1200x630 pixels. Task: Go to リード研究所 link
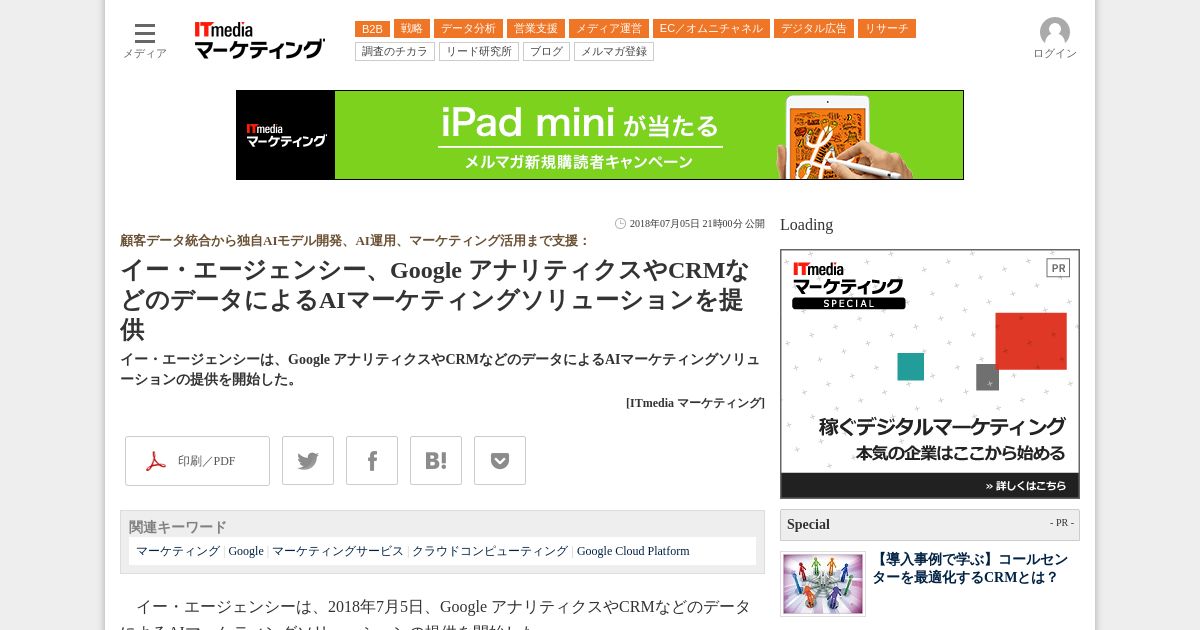click(479, 51)
